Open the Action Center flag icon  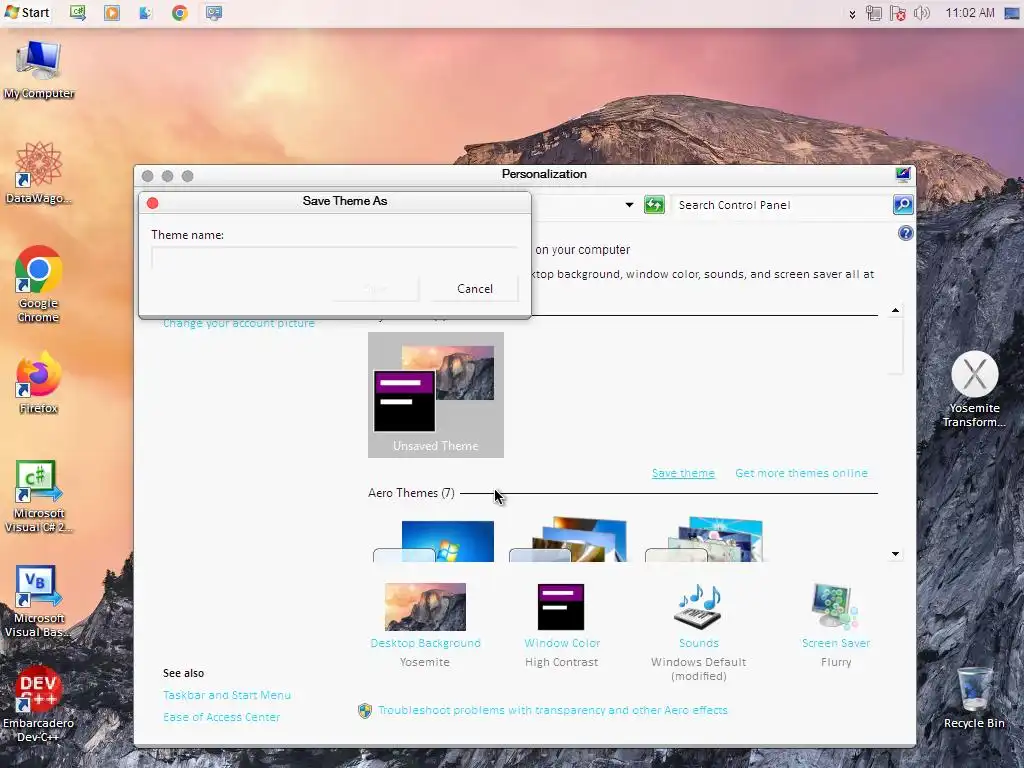click(x=898, y=13)
